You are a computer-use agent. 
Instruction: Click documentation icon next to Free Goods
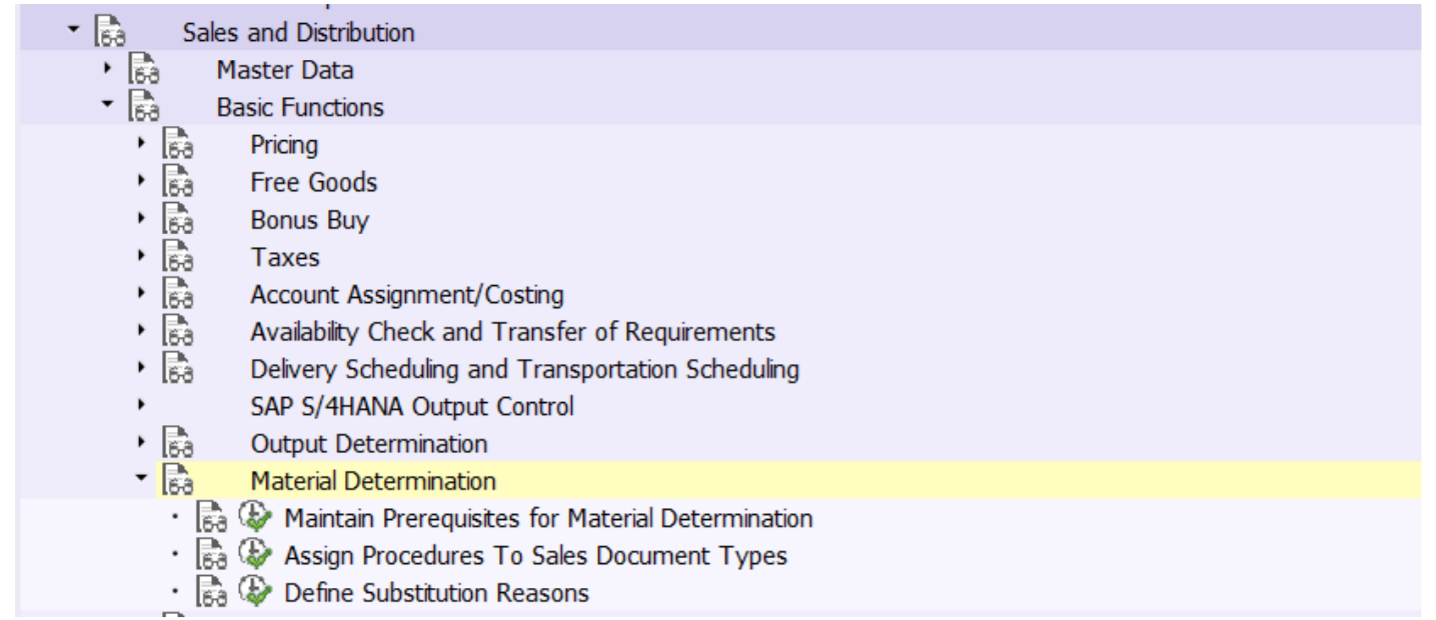tap(177, 183)
